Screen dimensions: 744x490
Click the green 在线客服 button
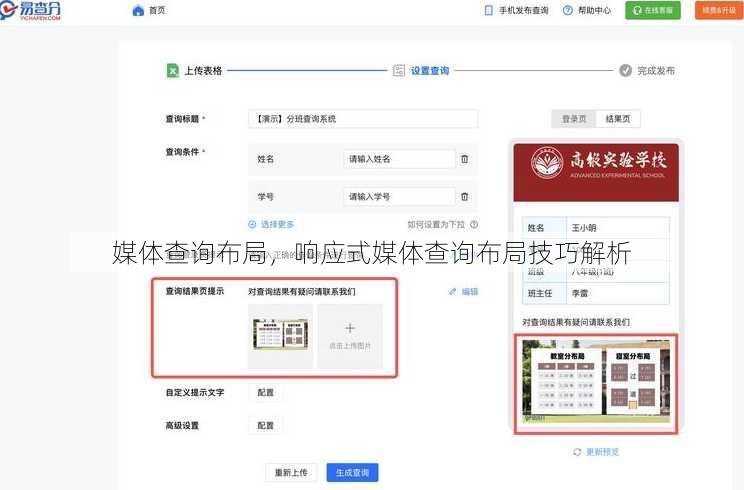tap(652, 10)
